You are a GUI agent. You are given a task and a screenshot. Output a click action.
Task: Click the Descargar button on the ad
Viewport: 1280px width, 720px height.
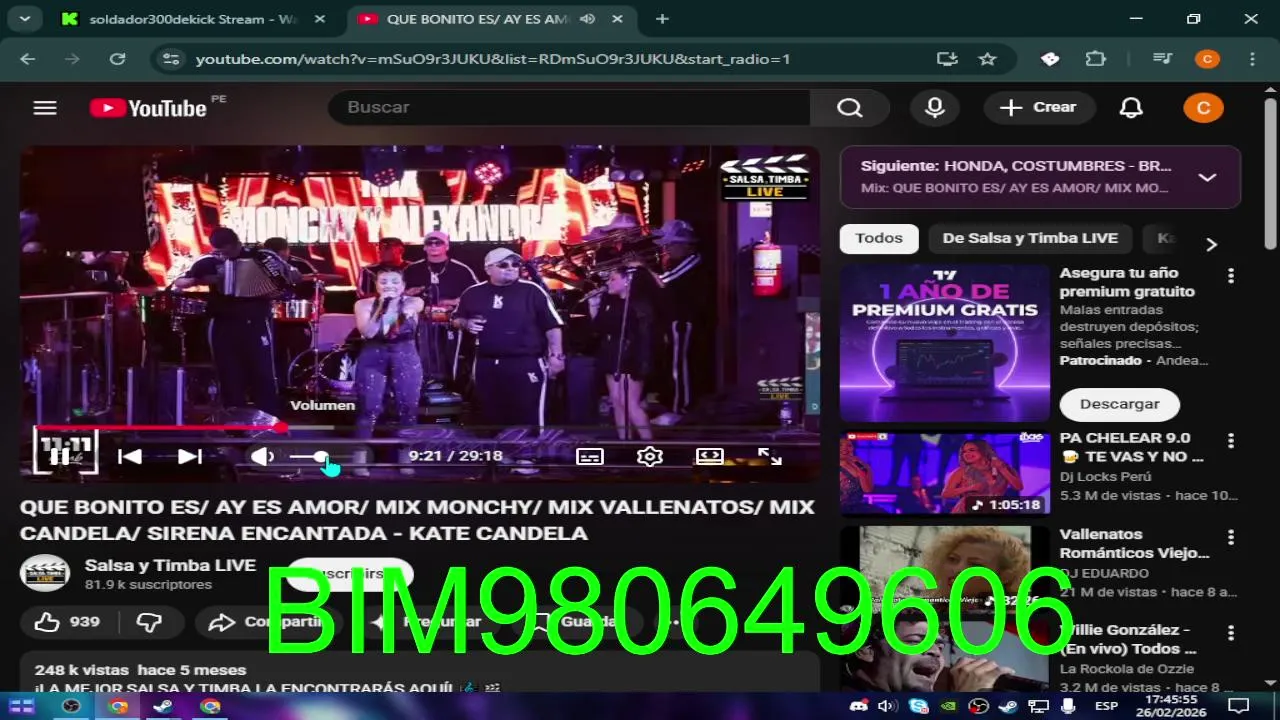pyautogui.click(x=1120, y=404)
